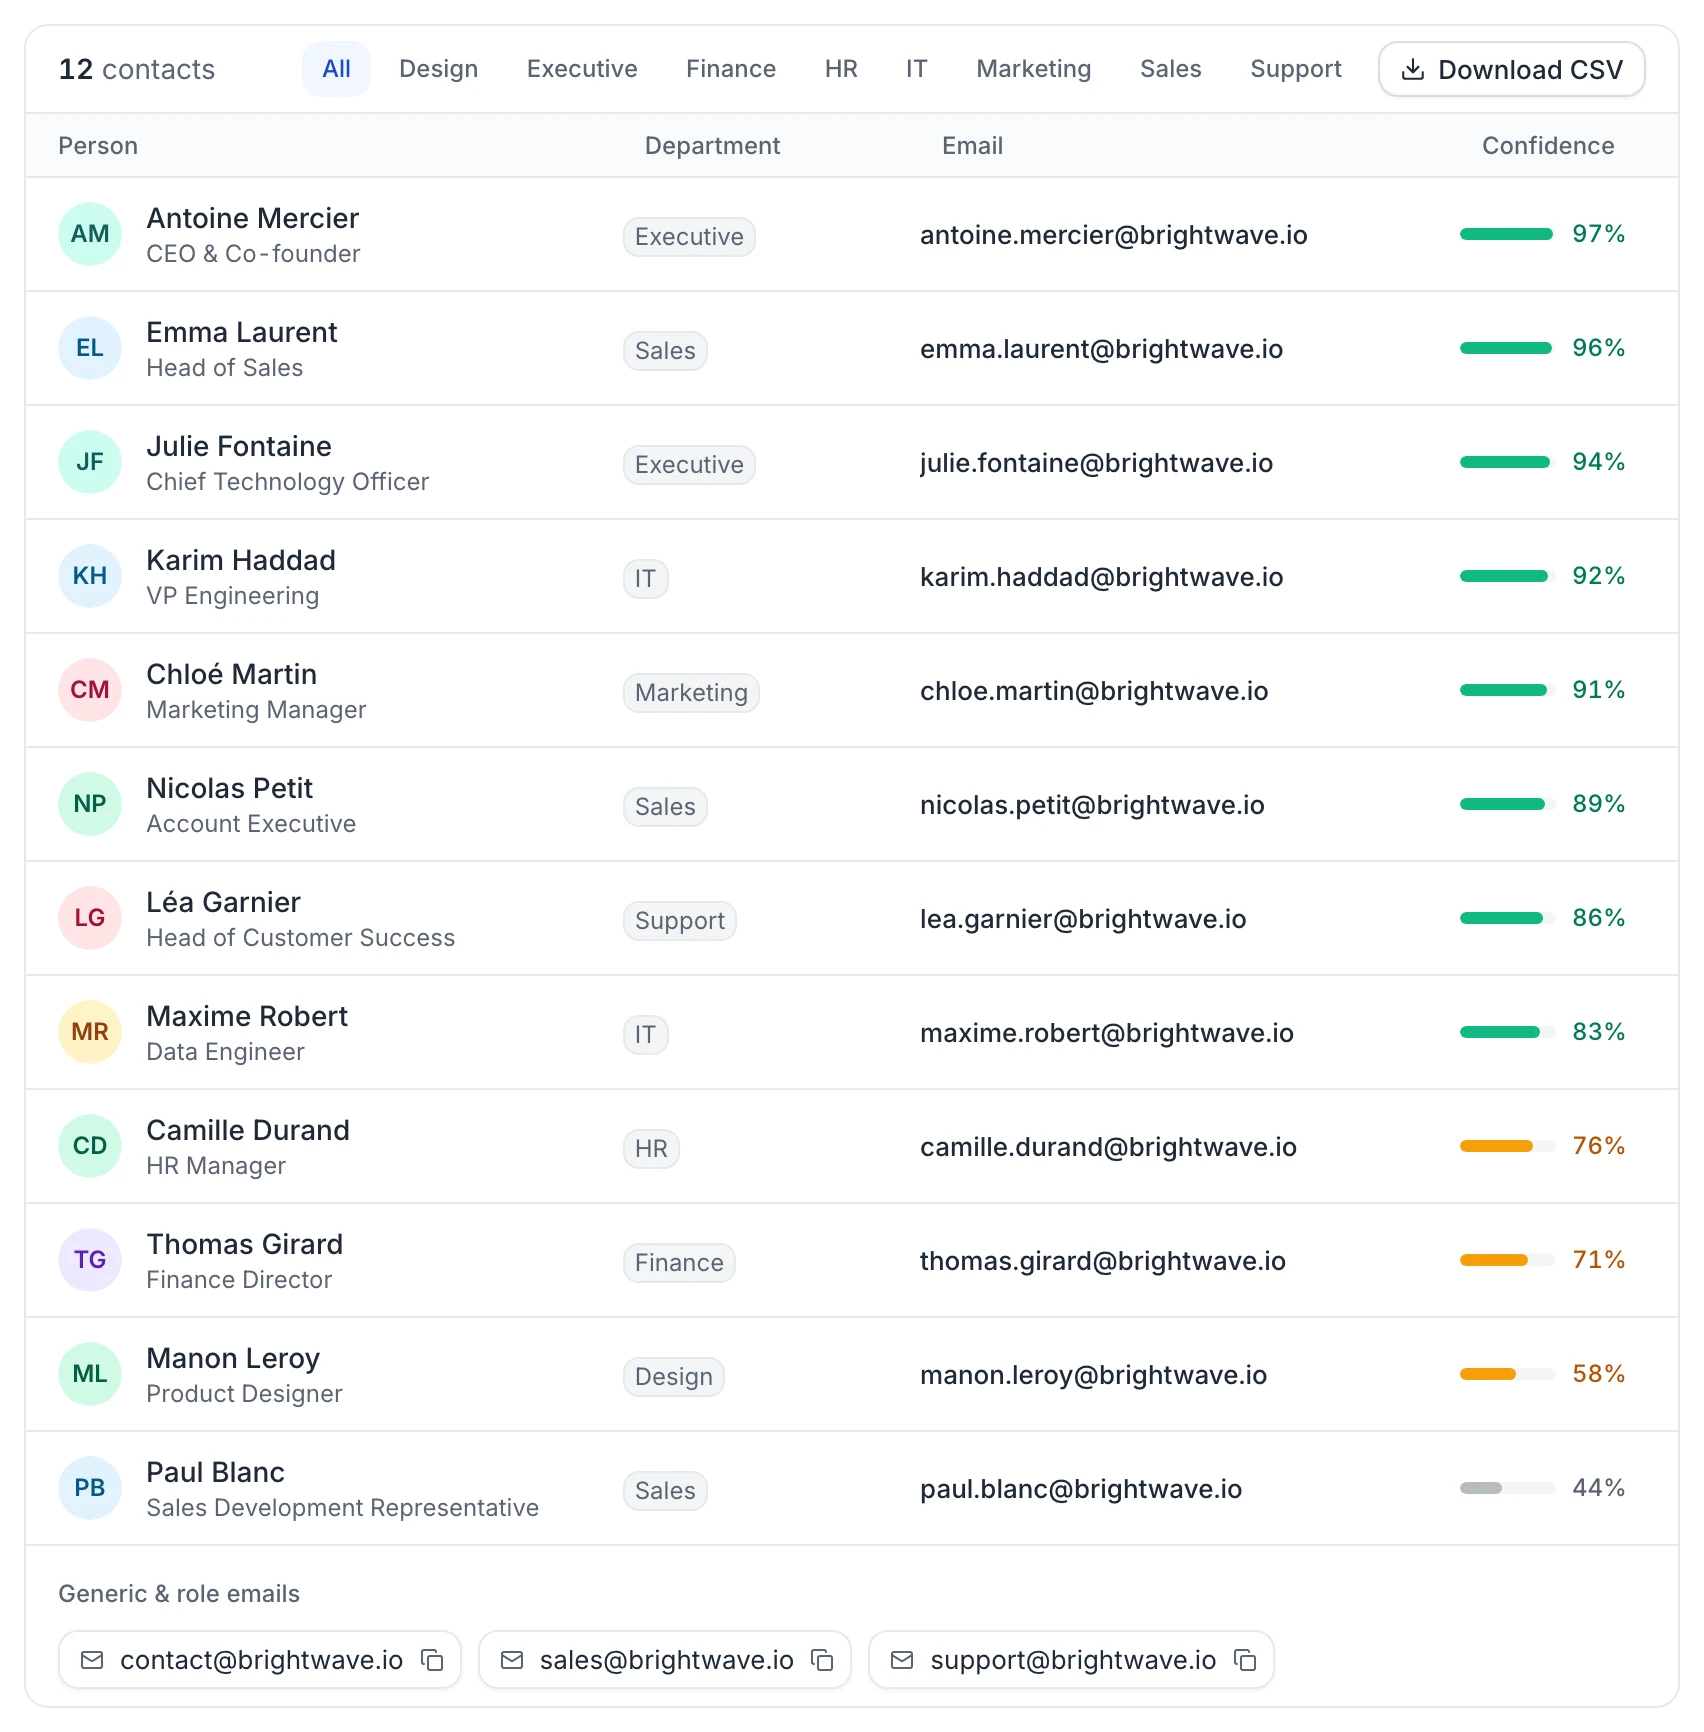Click Antoine Mercier's 97% confidence bar
The height and width of the screenshot is (1732, 1704).
point(1507,234)
